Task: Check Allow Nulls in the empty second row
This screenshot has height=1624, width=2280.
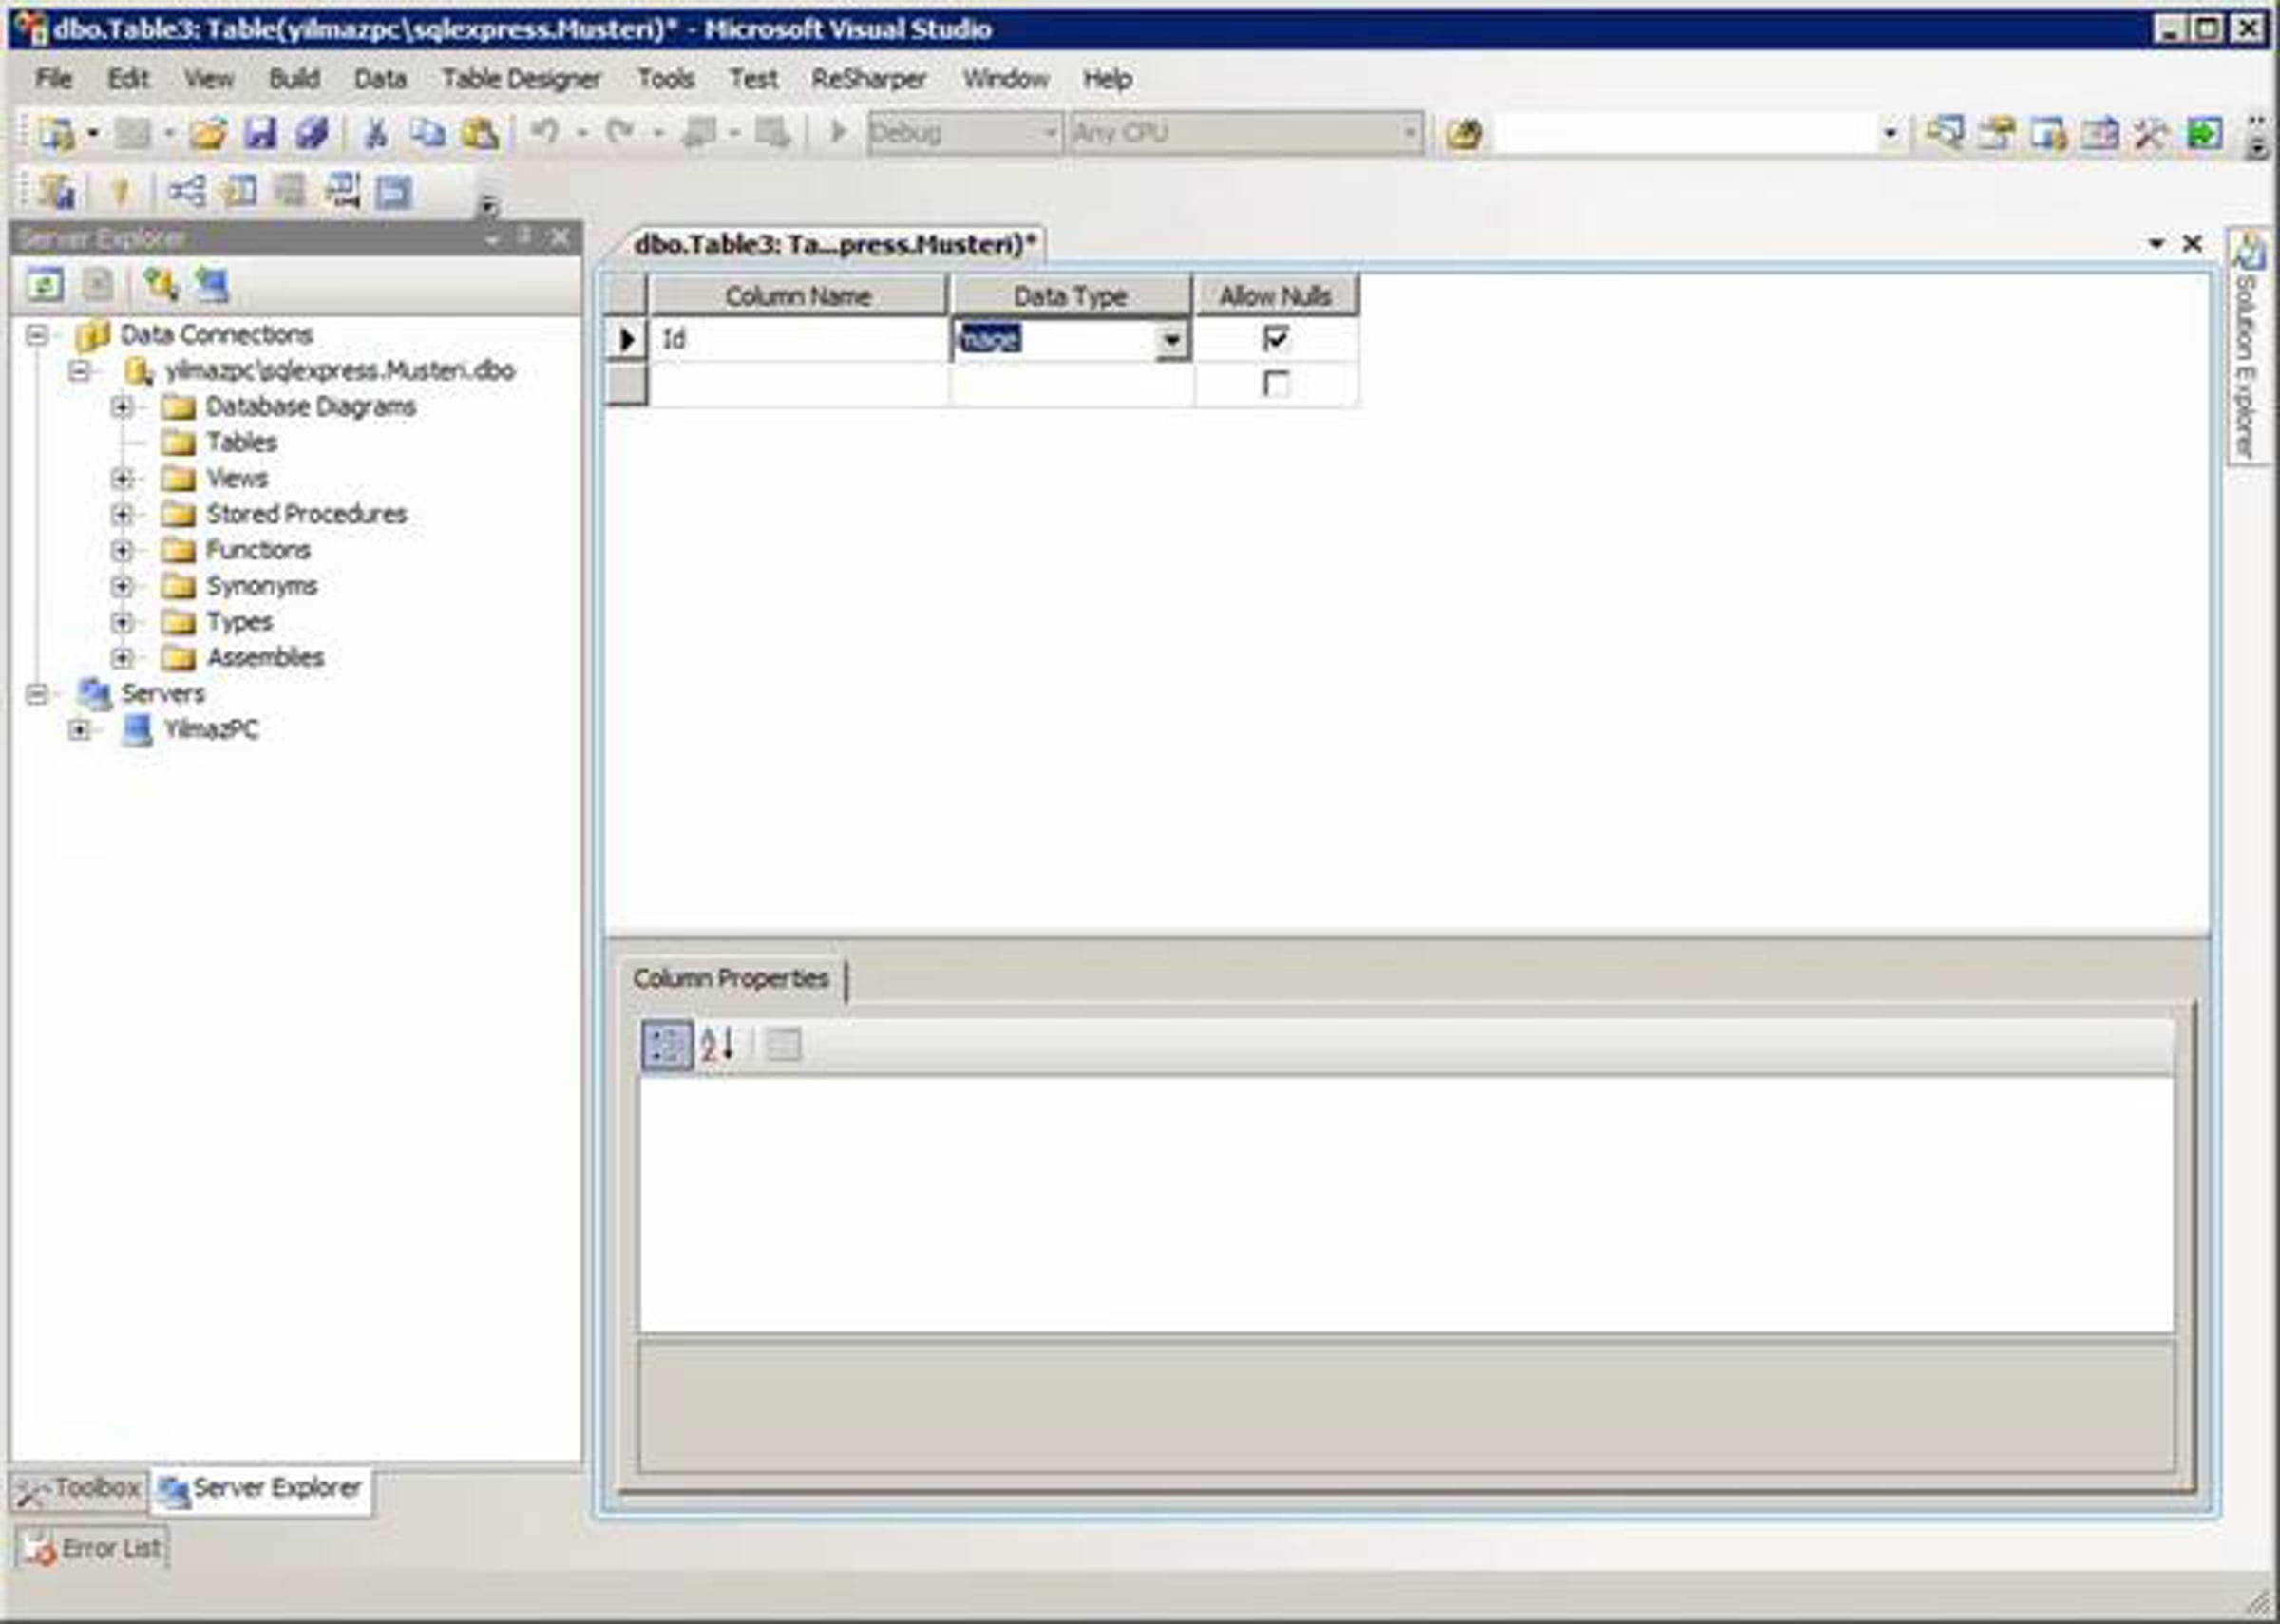Action: (x=1276, y=383)
